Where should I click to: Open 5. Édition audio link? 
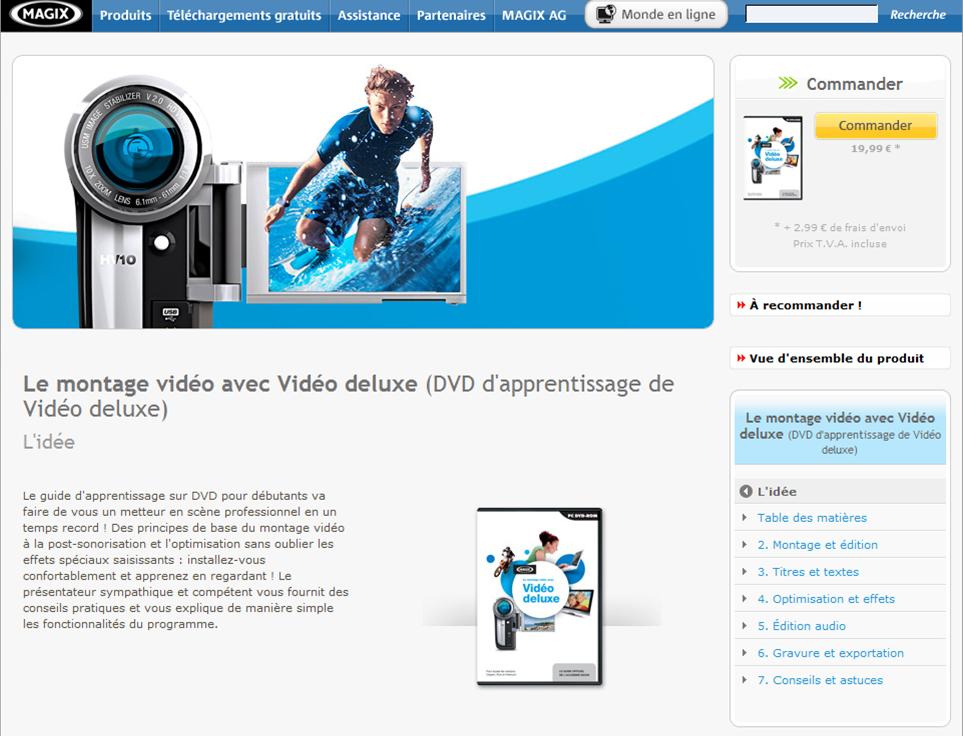(801, 626)
